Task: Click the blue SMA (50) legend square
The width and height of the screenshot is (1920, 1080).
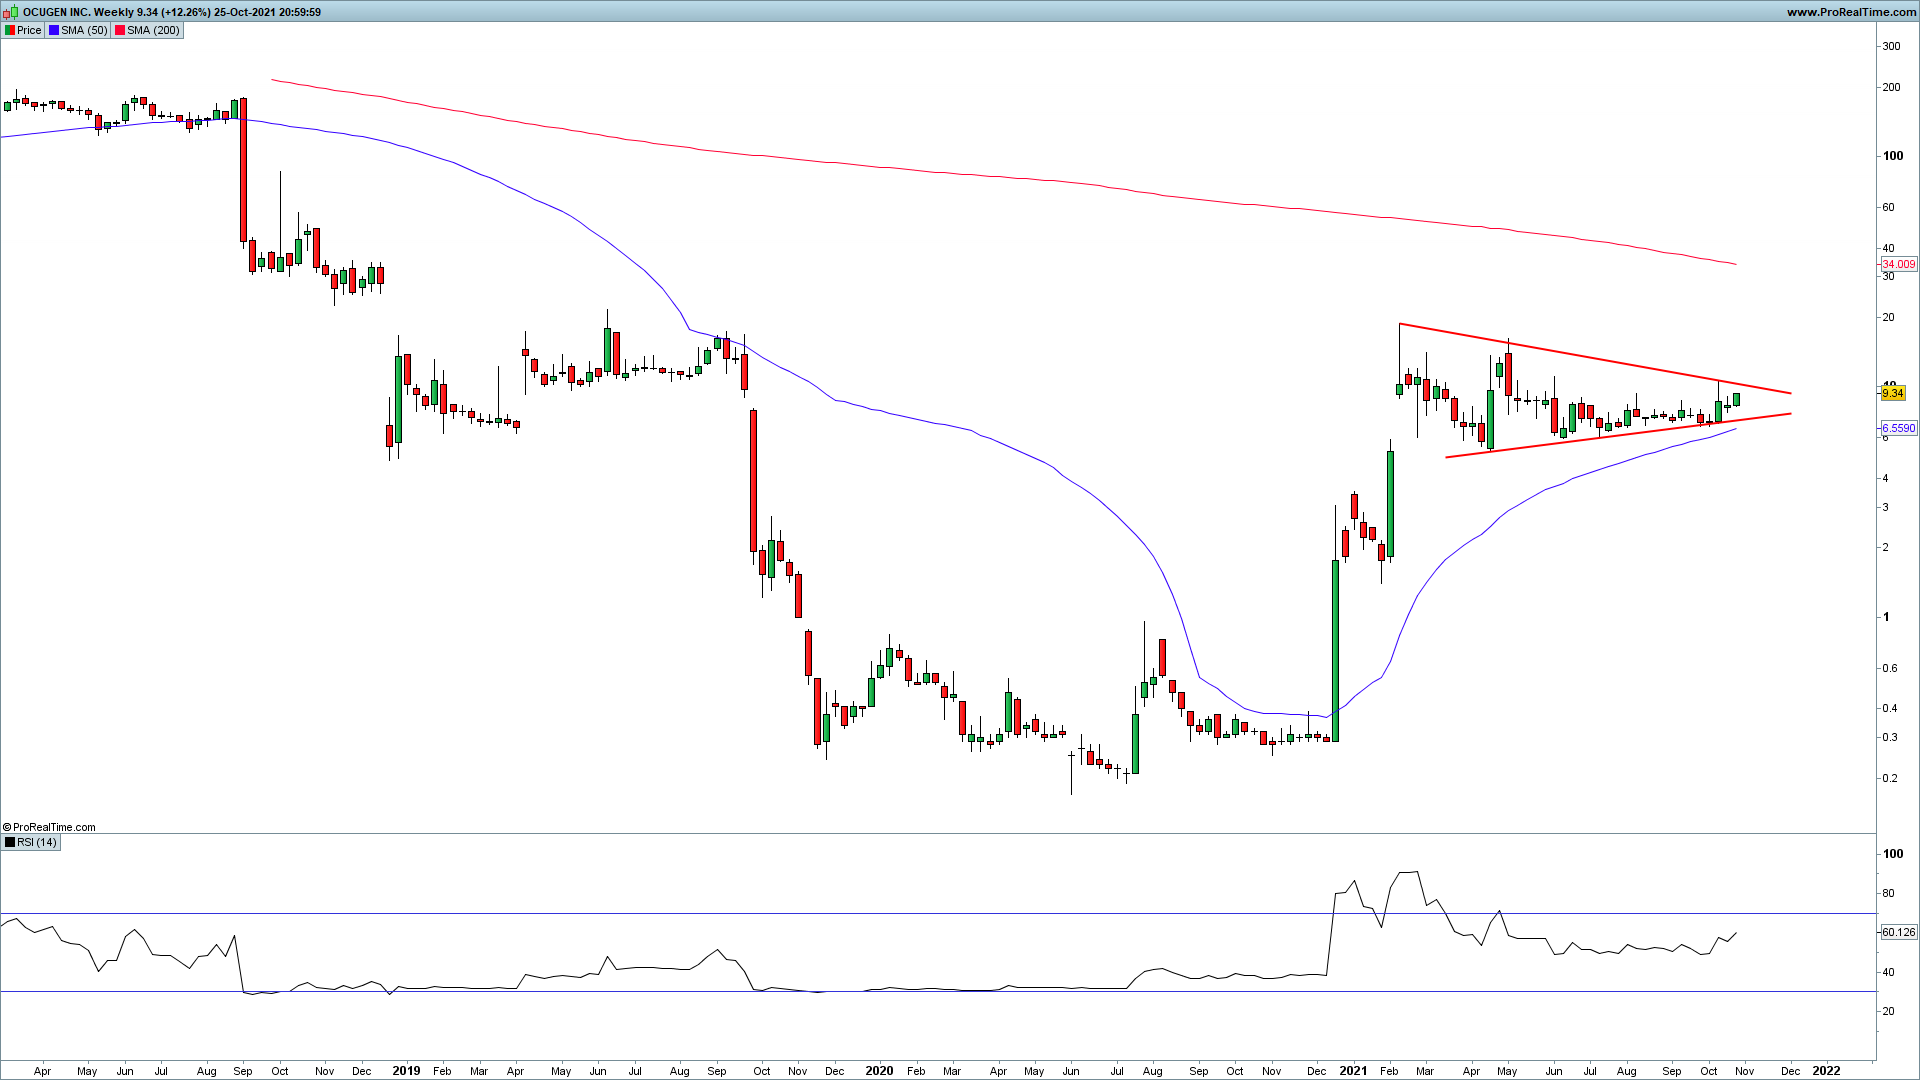Action: (54, 31)
